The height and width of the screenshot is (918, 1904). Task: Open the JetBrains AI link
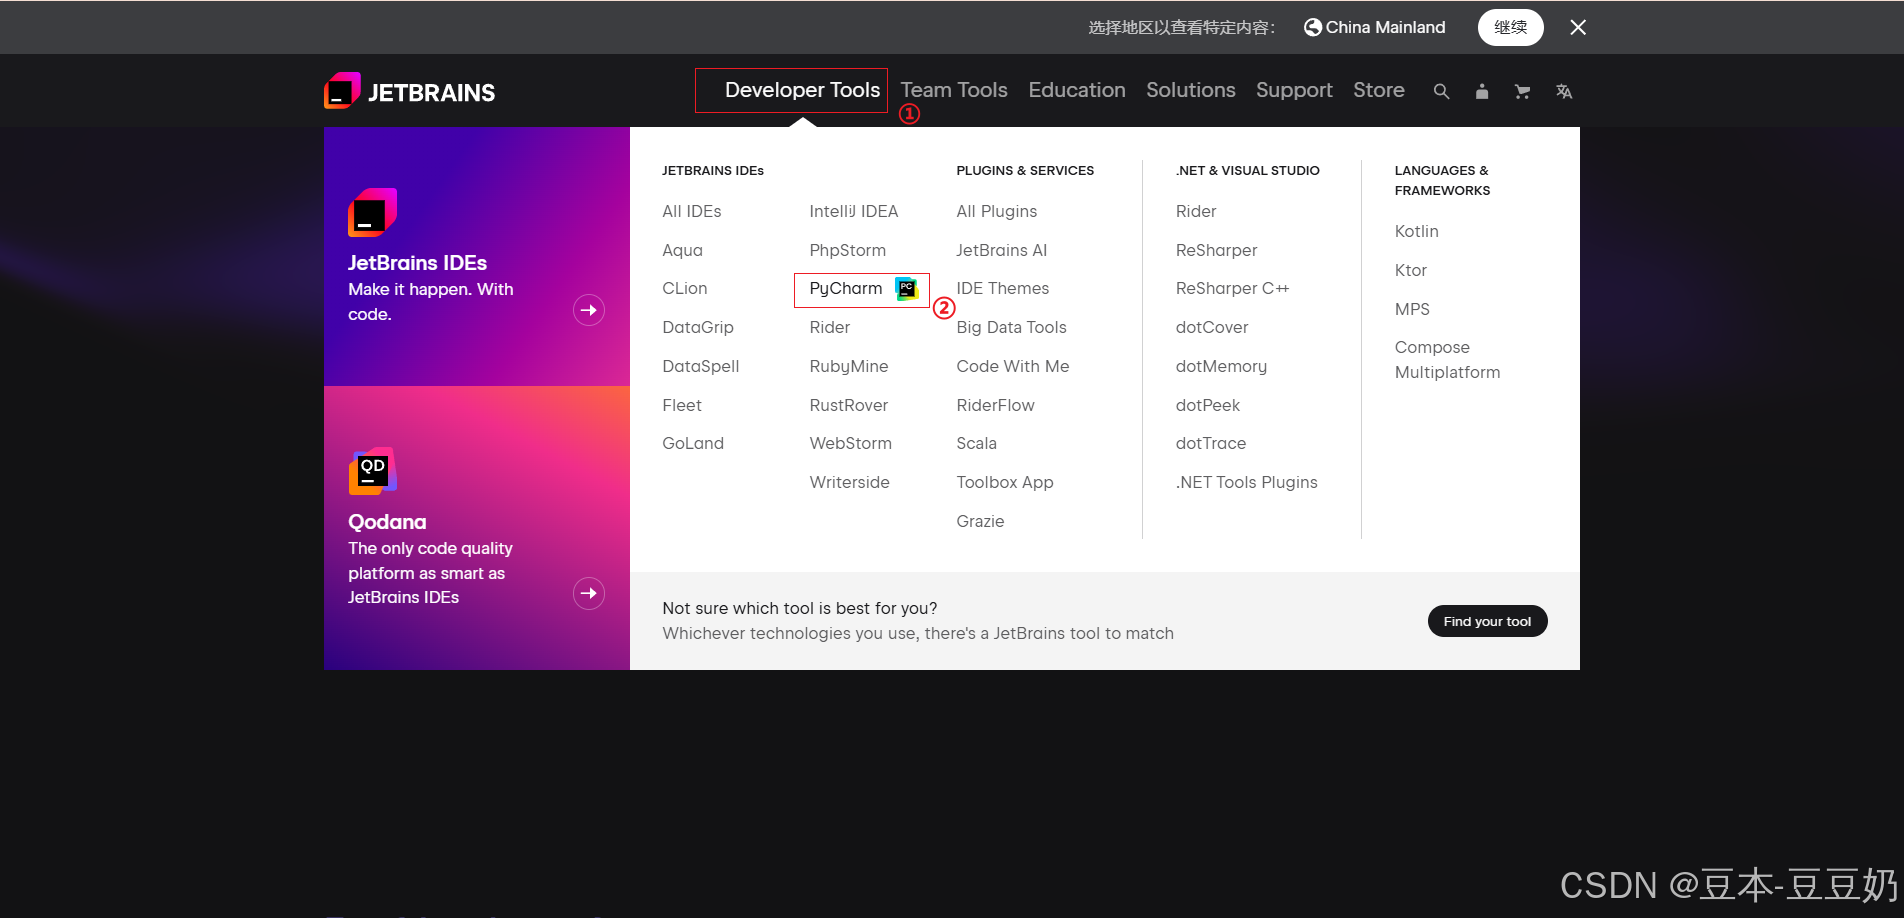pyautogui.click(x=1002, y=250)
